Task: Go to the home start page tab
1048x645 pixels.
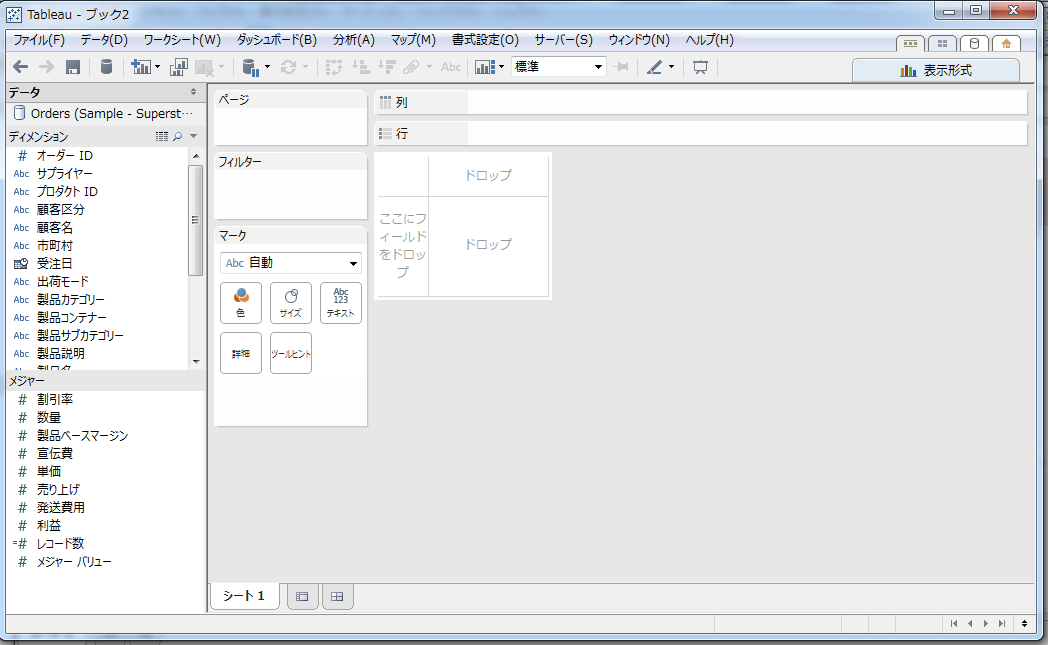Action: point(1007,43)
